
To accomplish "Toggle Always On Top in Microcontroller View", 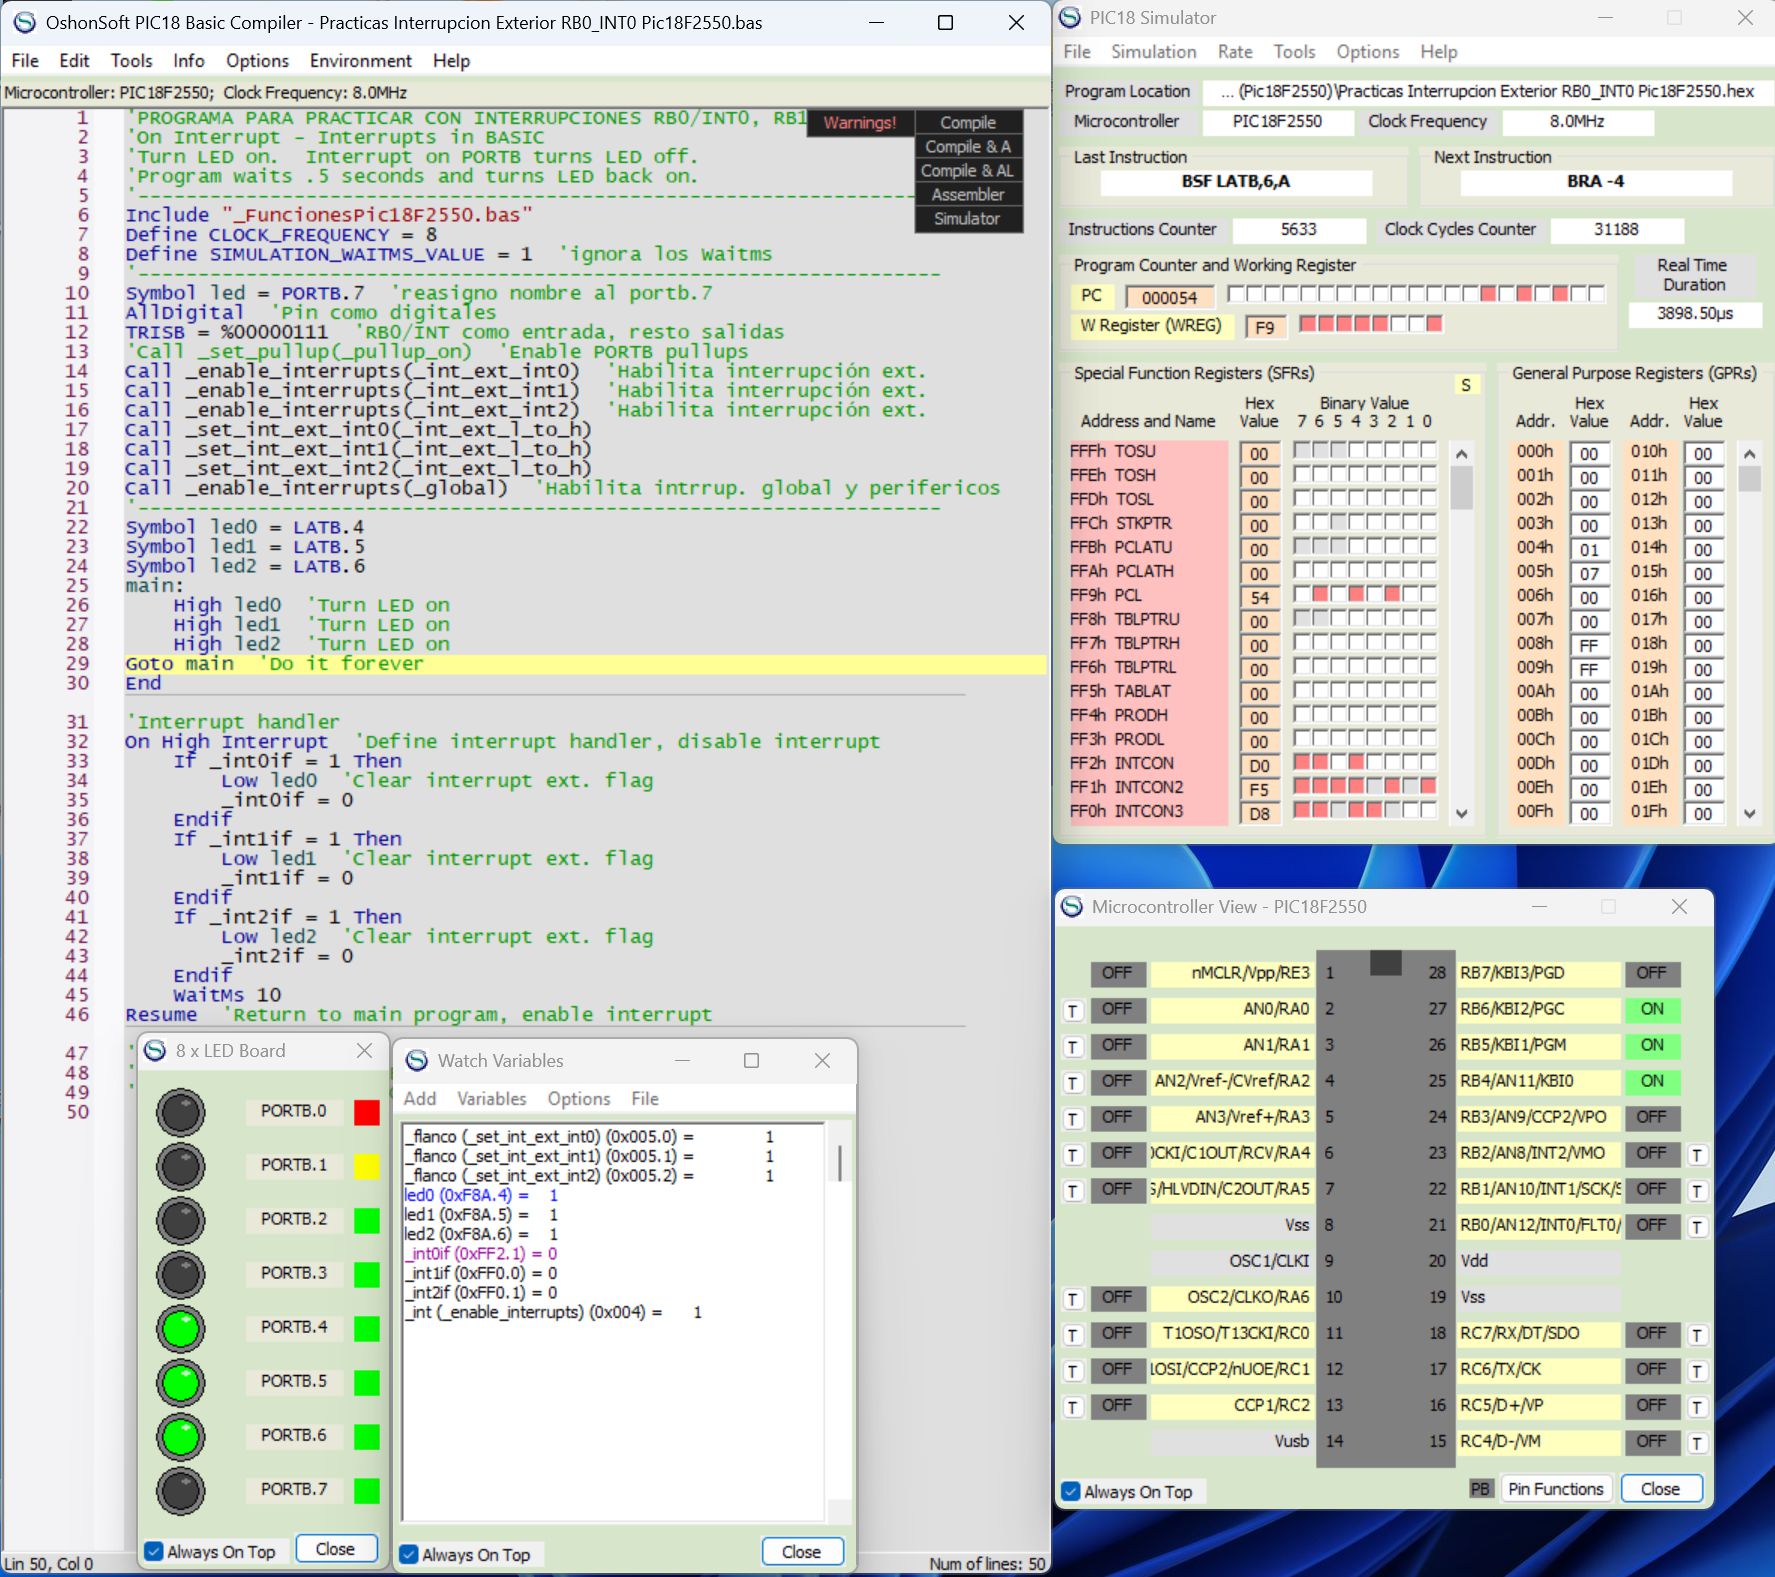I will (x=1072, y=1492).
